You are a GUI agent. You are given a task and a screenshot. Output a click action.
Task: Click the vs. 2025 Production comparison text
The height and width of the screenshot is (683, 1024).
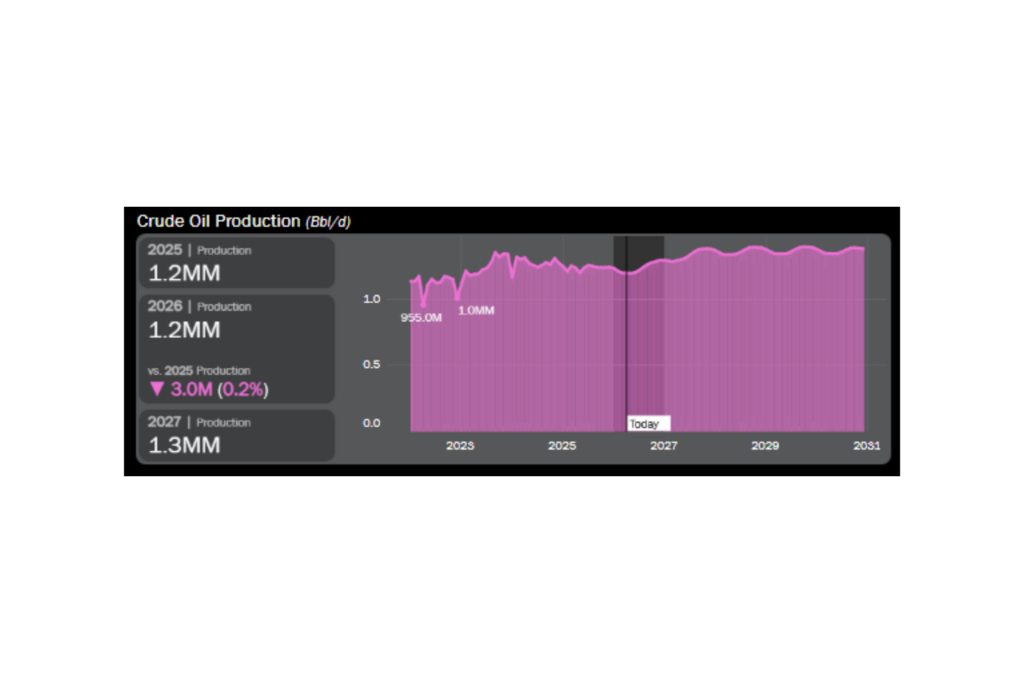(199, 370)
